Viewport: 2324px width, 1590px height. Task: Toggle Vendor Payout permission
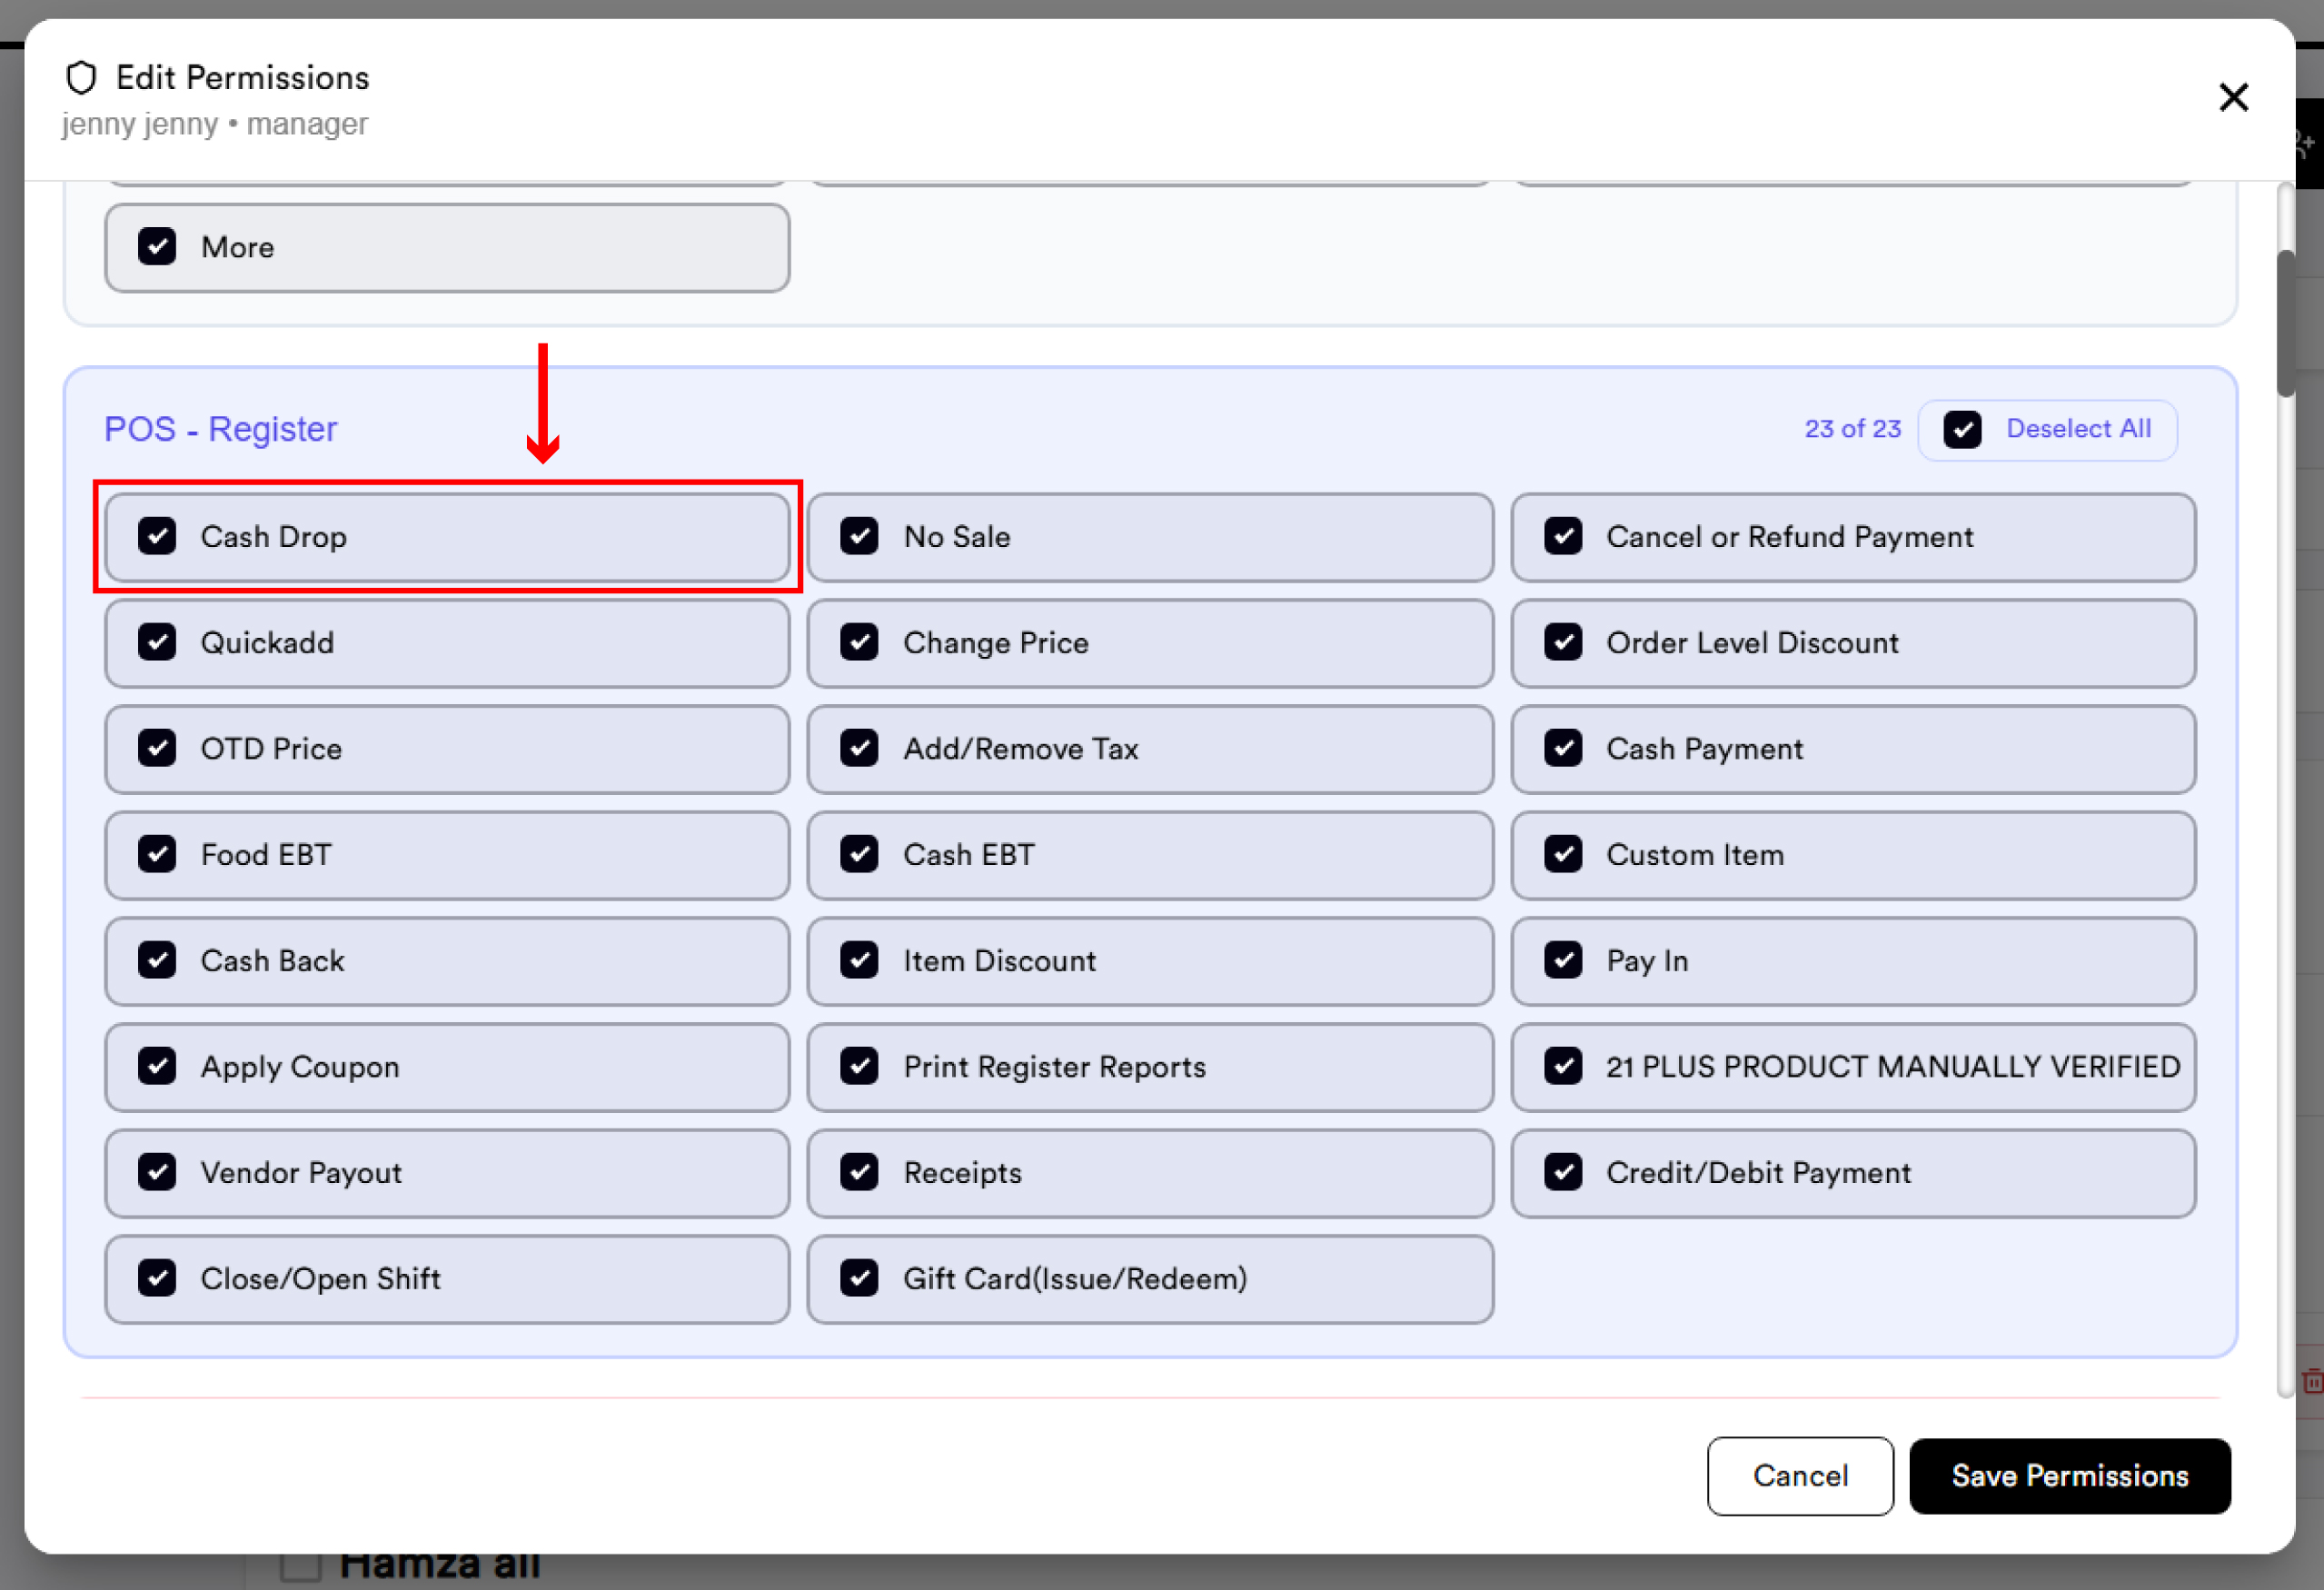point(157,1172)
